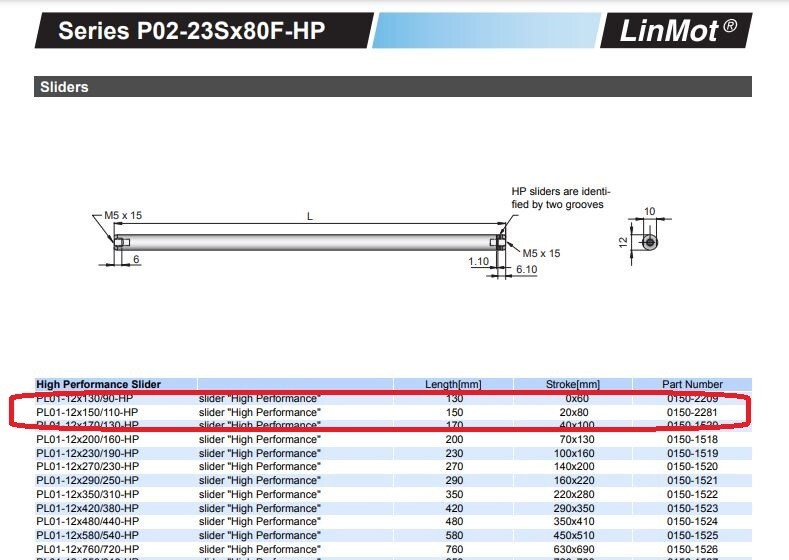The width and height of the screenshot is (789, 560).
Task: Click part number '0150-1525'
Action: coord(692,536)
